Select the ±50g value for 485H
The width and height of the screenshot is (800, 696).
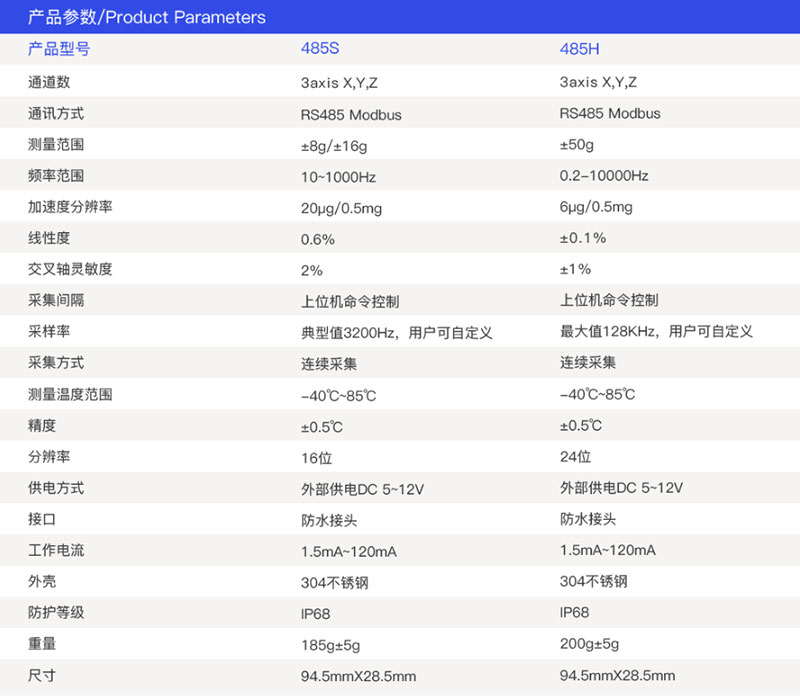click(x=578, y=144)
